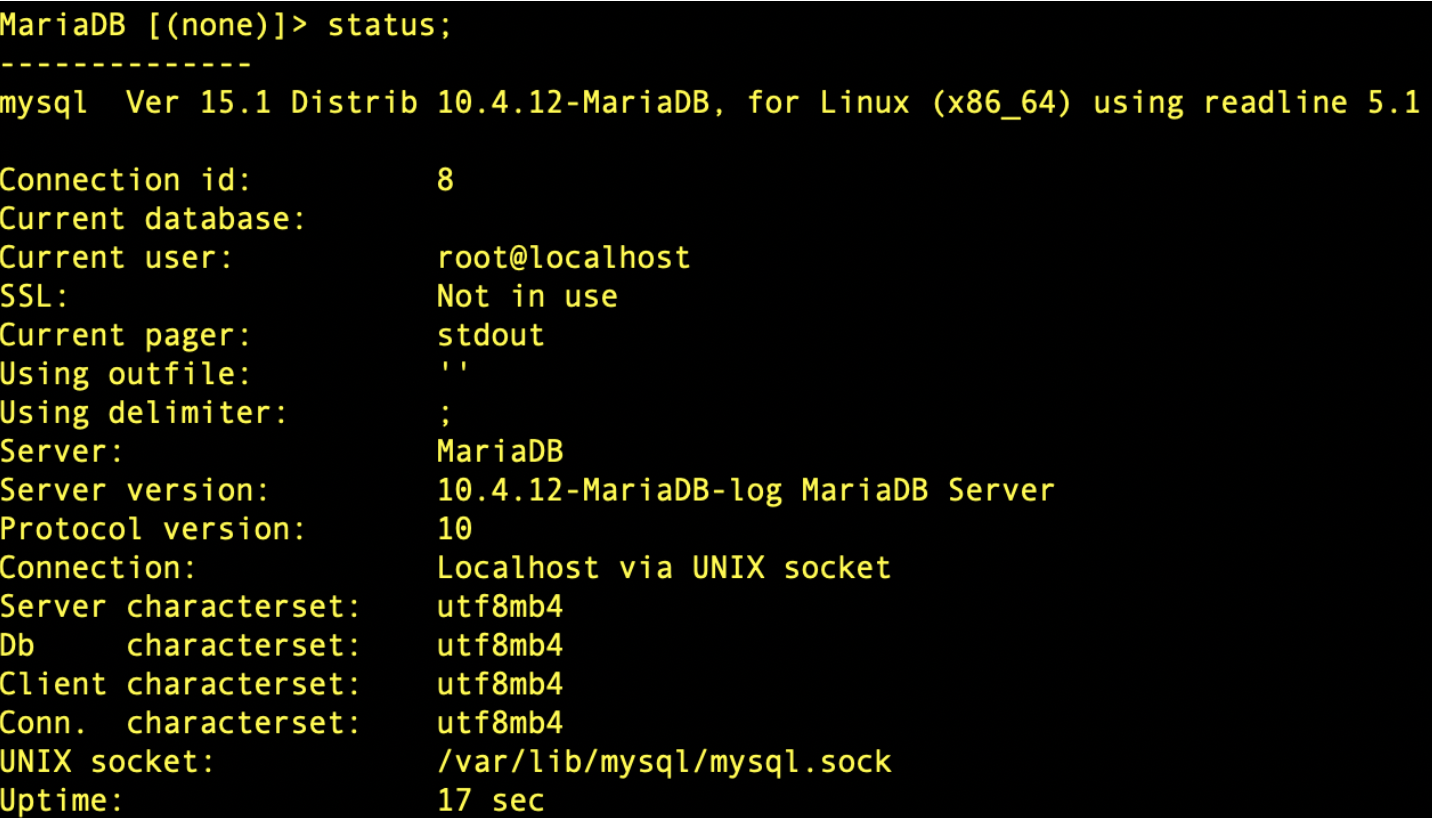The width and height of the screenshot is (1432, 818).
Task: Click the connection id value '8'
Action: [x=446, y=180]
